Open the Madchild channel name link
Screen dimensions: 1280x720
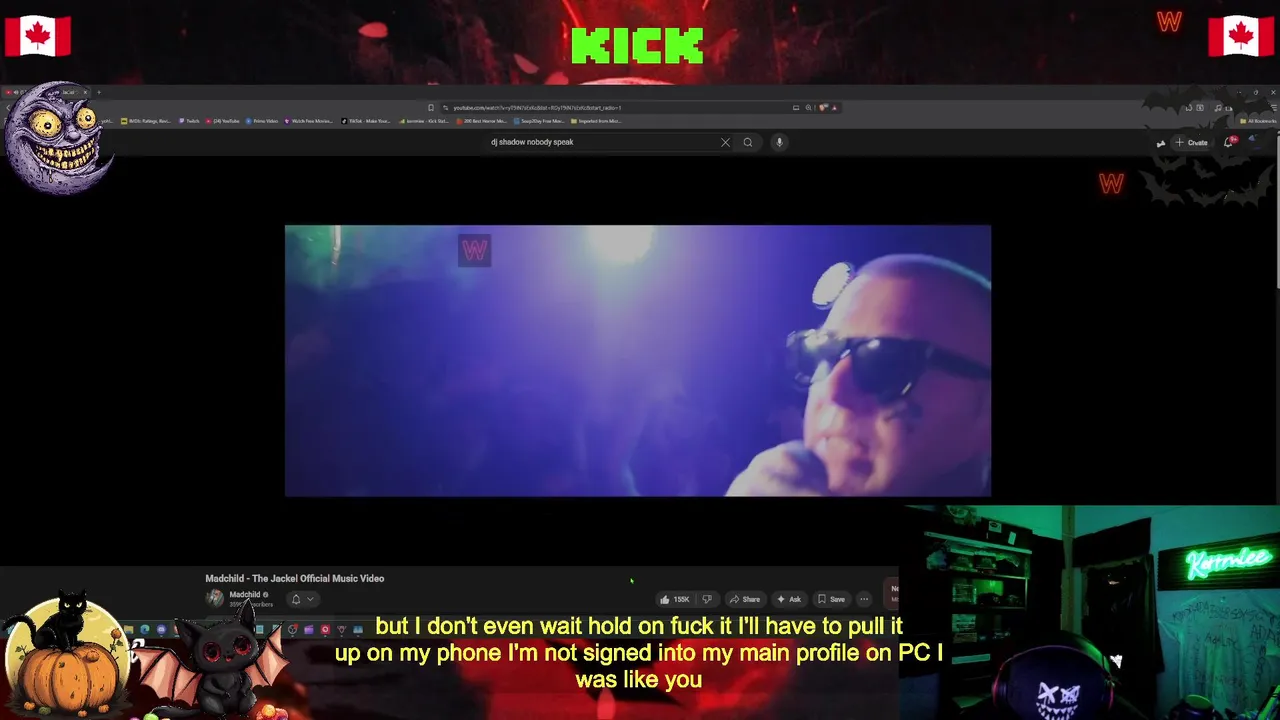point(245,594)
